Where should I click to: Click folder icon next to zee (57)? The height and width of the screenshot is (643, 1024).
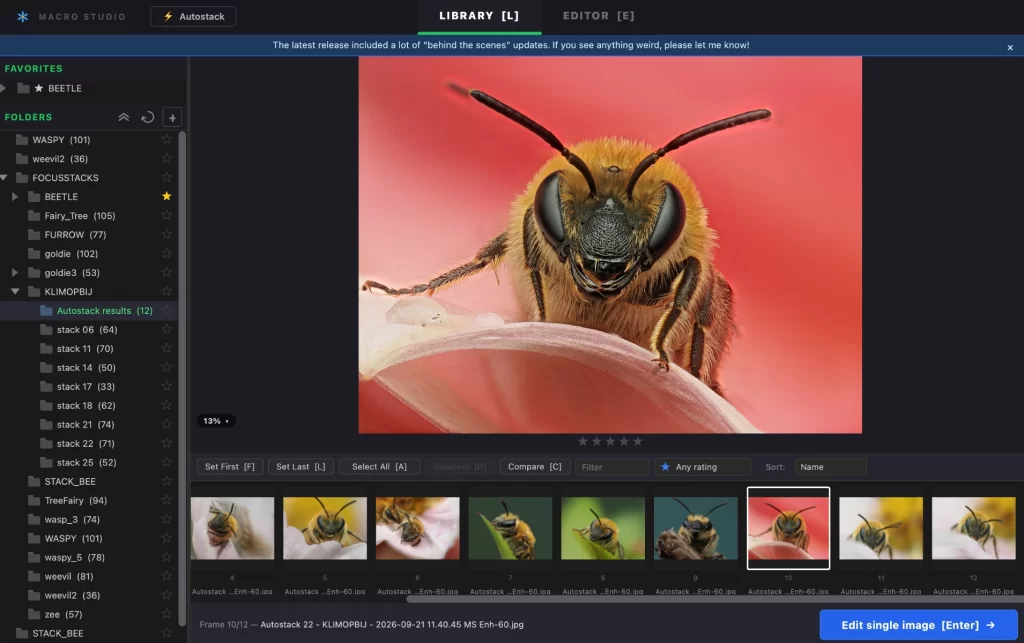34,614
